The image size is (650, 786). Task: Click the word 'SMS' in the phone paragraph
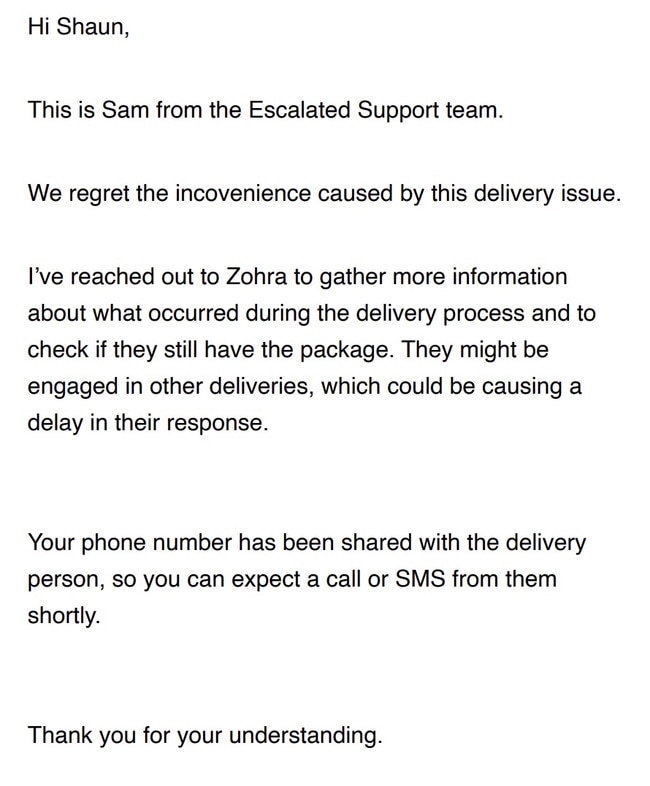[420, 579]
